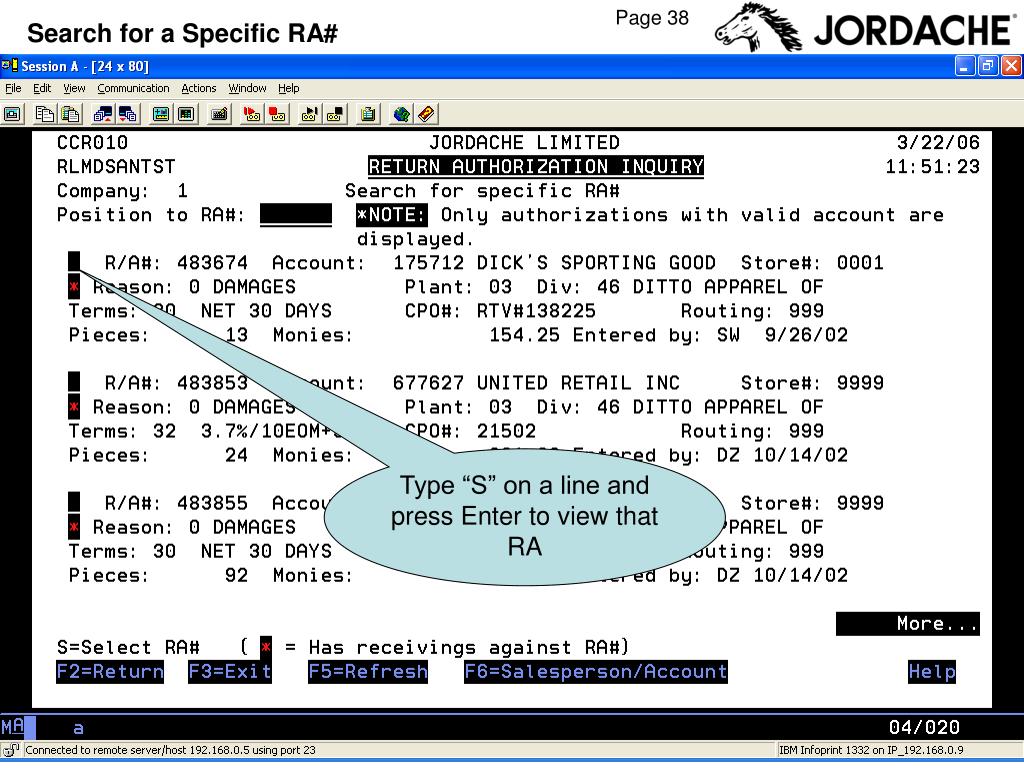1024x768 pixels.
Task: Click the Position to RA# input field
Action: pos(296,215)
